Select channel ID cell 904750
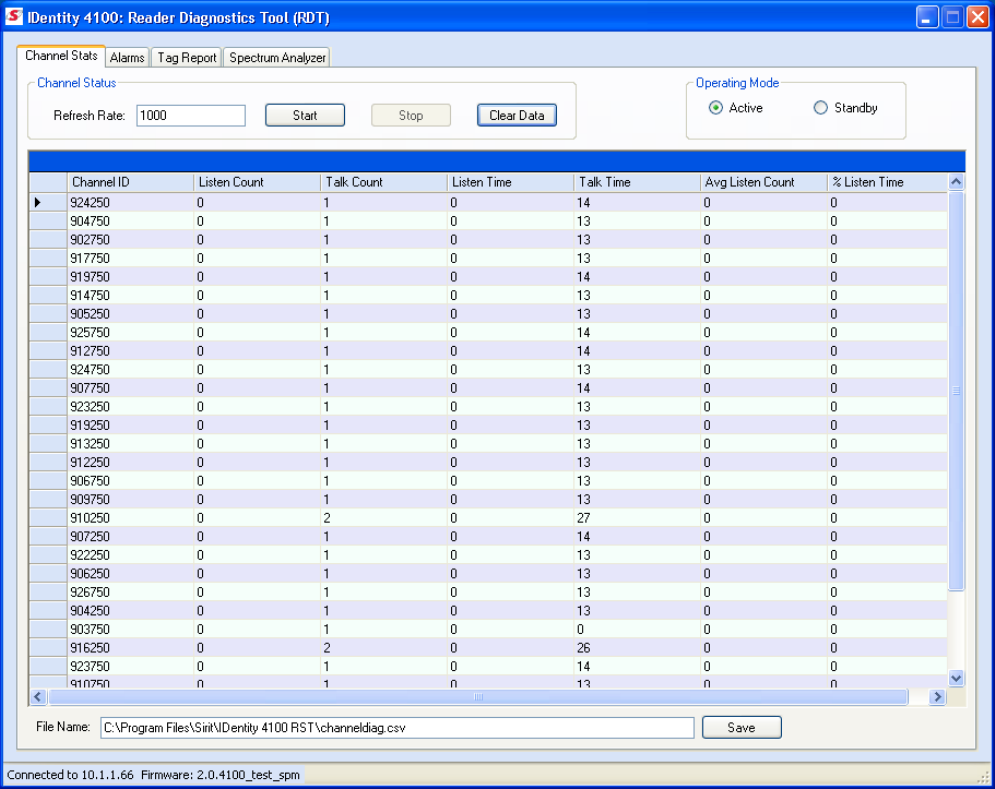 pyautogui.click(x=130, y=221)
